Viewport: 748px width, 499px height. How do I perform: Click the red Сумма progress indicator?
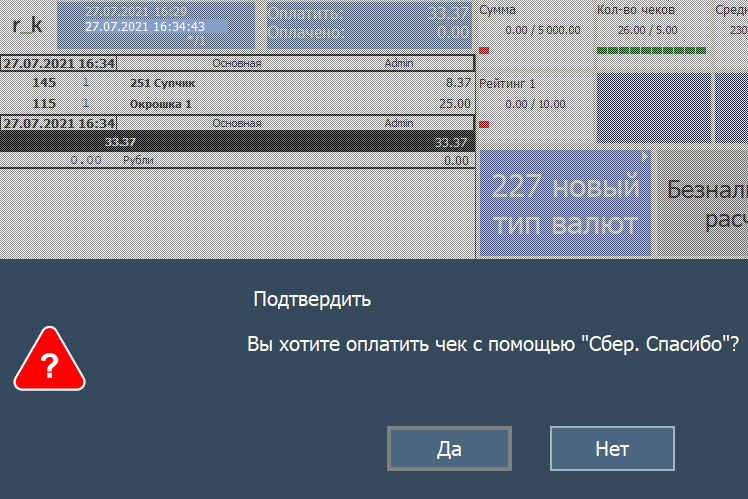(x=484, y=50)
